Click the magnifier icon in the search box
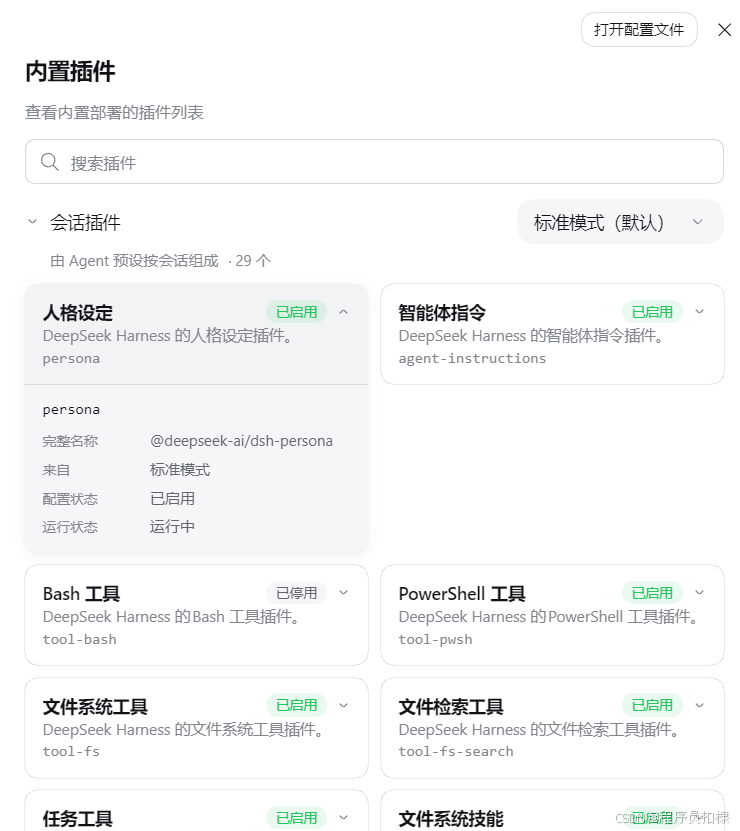This screenshot has height=831, width=740. [50, 162]
